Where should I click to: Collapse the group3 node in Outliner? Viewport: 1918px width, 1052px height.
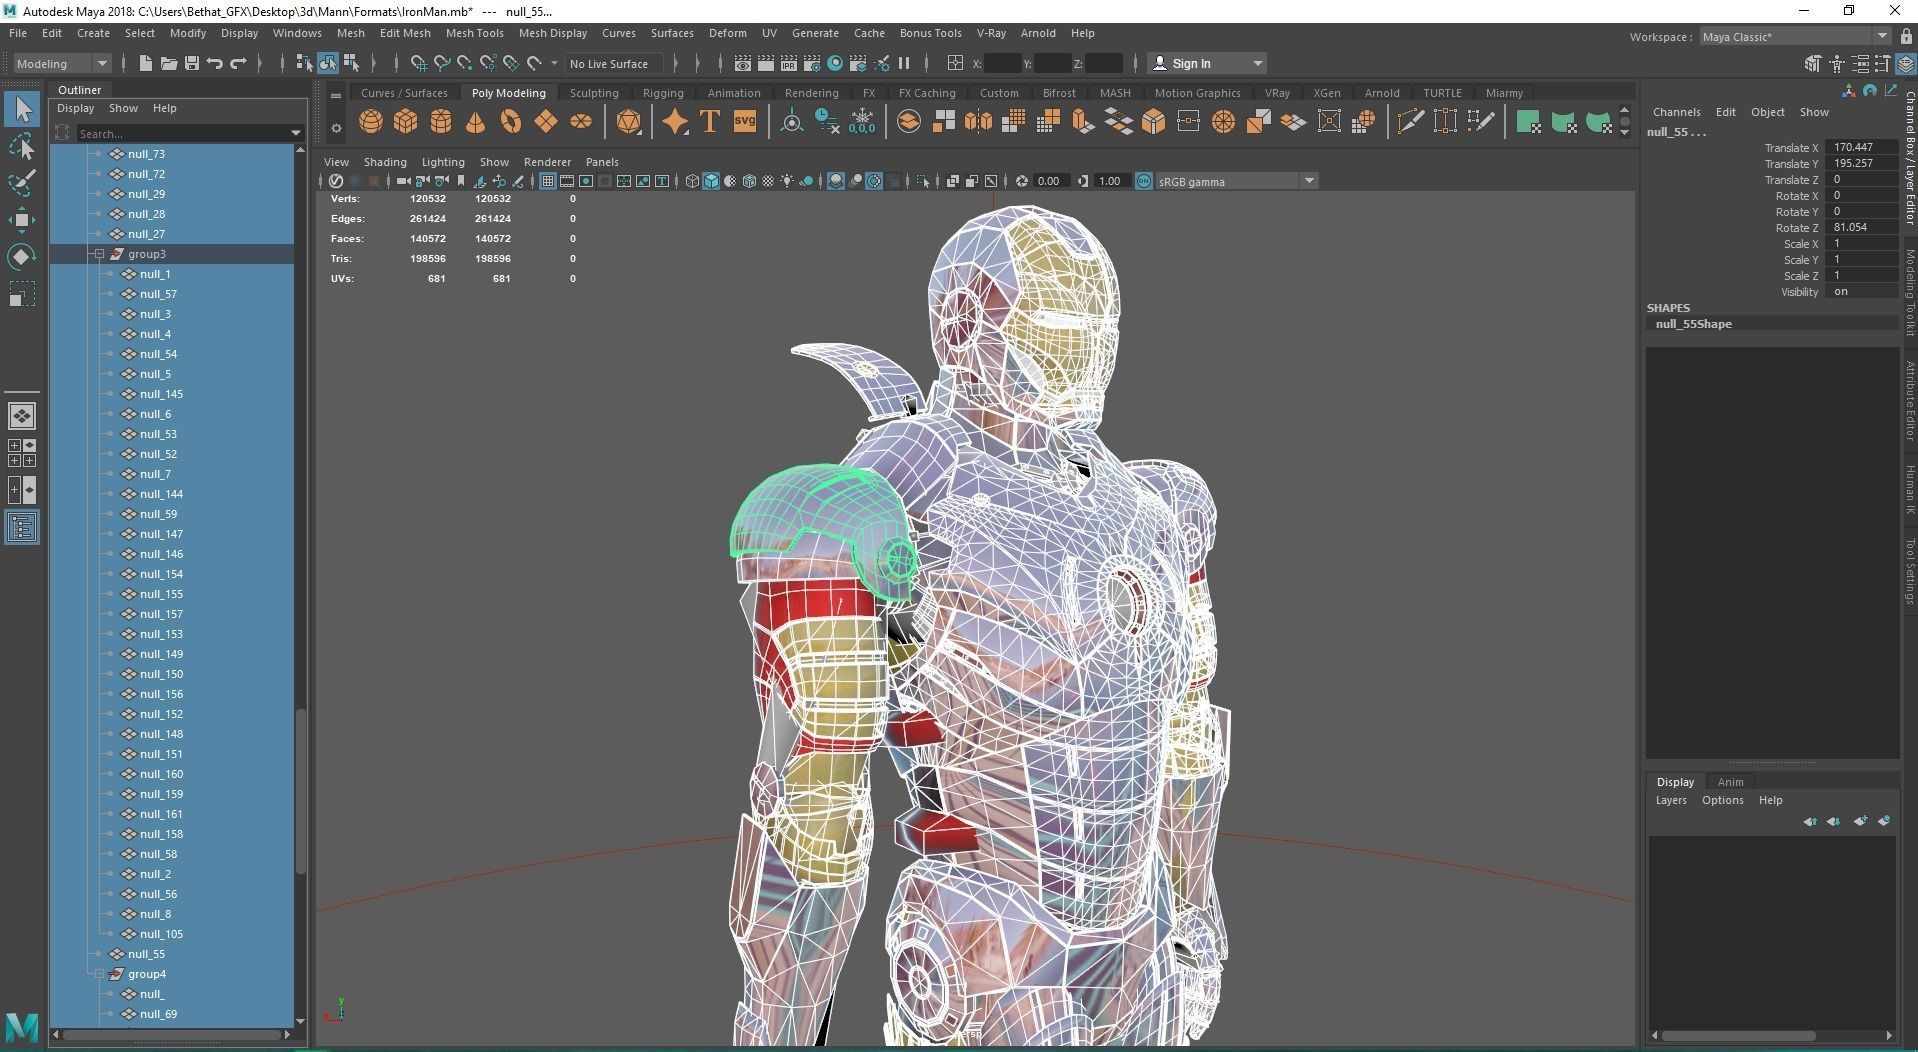[x=99, y=254]
